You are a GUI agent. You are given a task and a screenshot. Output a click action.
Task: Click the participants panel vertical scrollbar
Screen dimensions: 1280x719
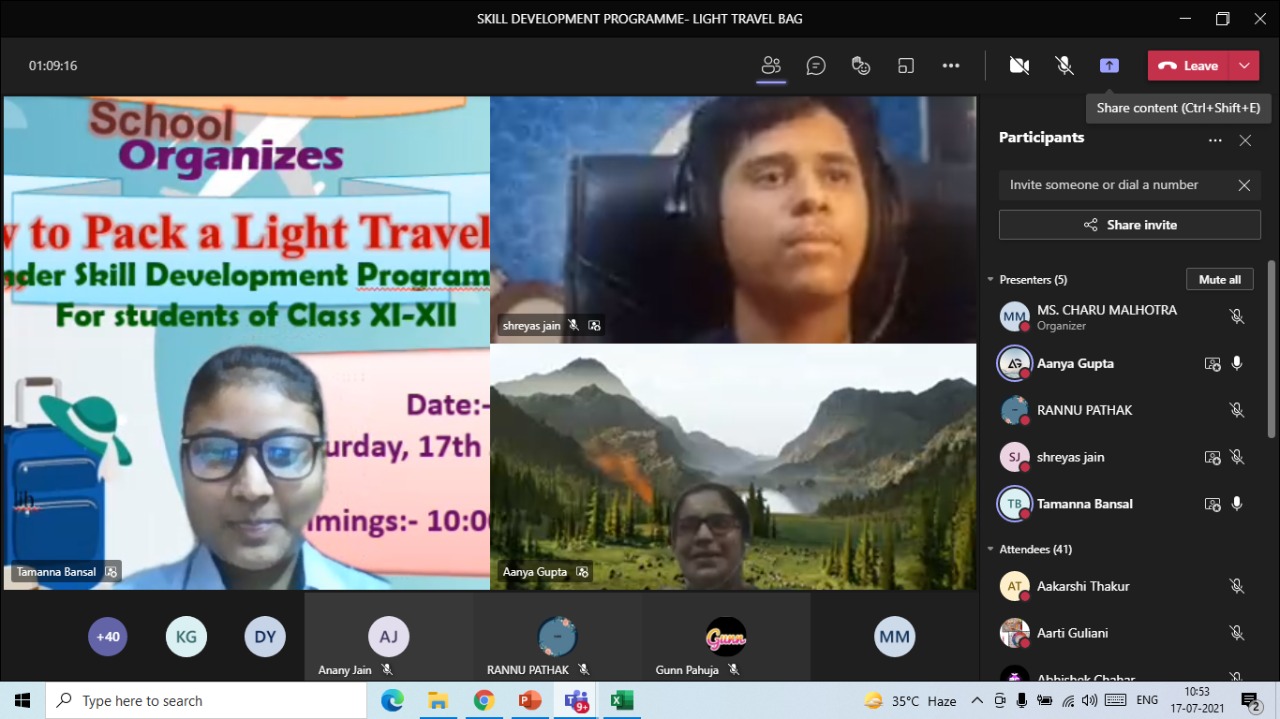click(1272, 348)
